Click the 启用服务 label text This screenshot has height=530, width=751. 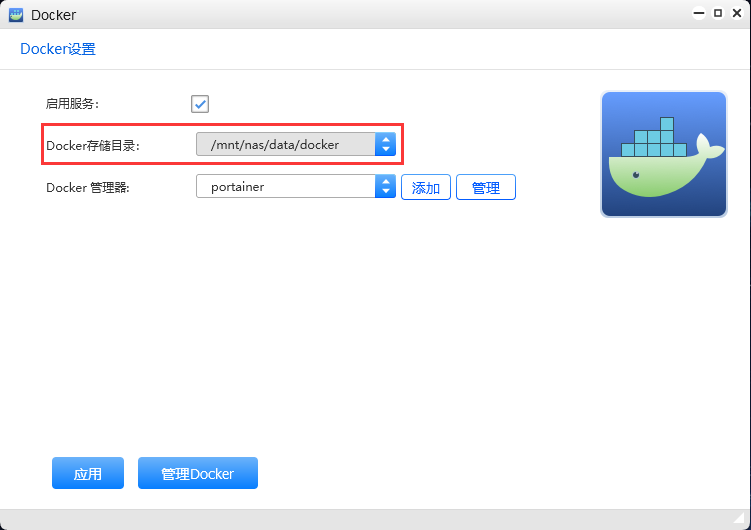72,104
